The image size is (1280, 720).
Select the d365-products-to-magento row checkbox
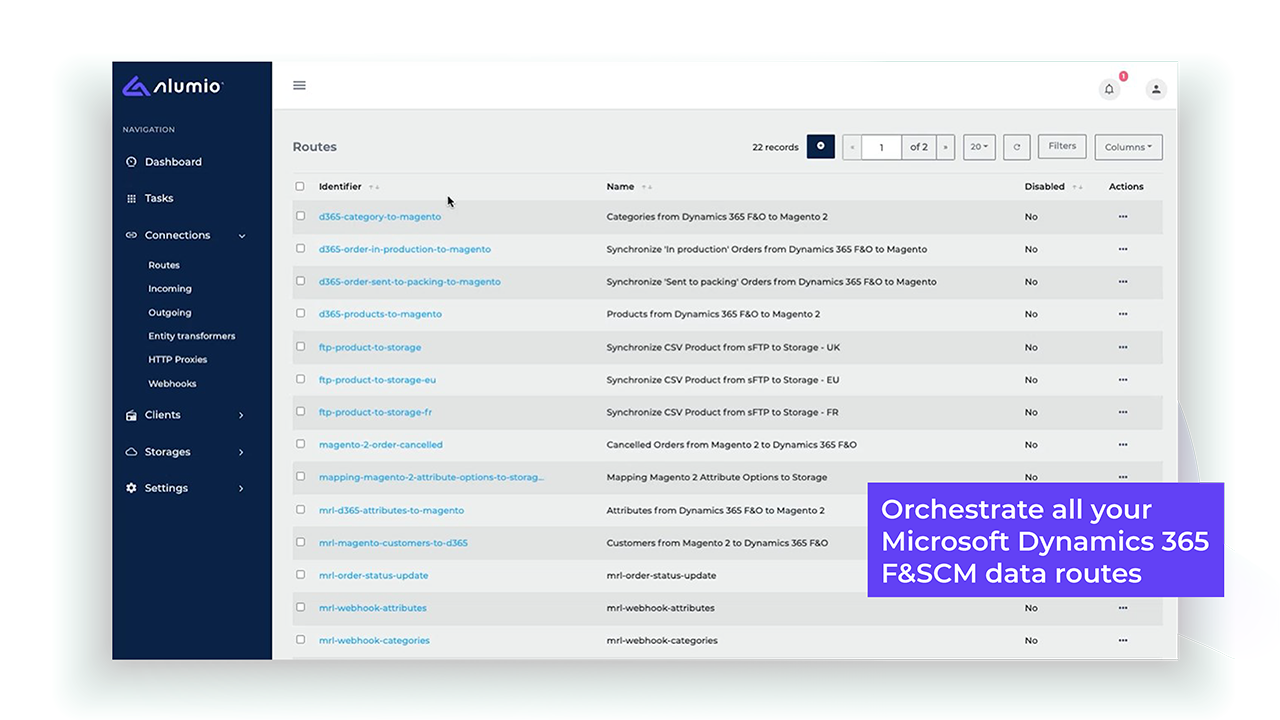click(x=300, y=313)
